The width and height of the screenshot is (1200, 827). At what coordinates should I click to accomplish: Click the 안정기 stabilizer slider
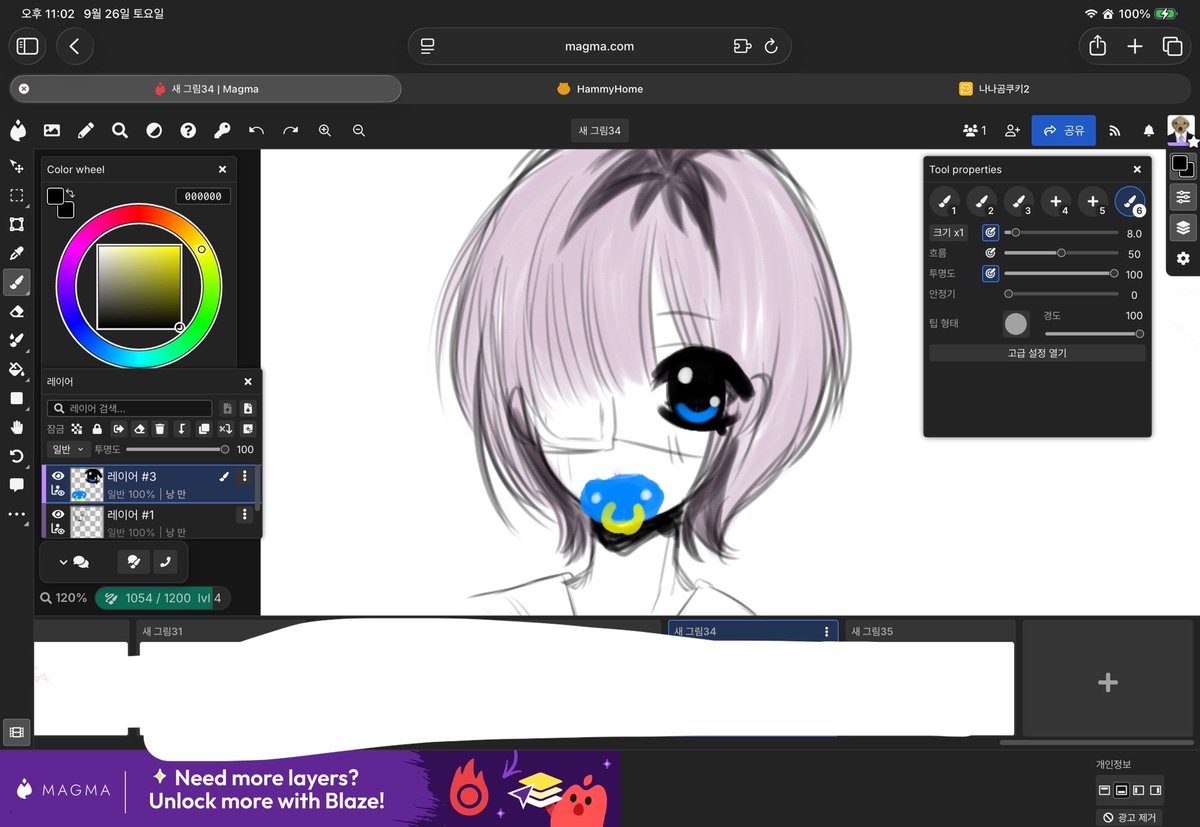1061,294
